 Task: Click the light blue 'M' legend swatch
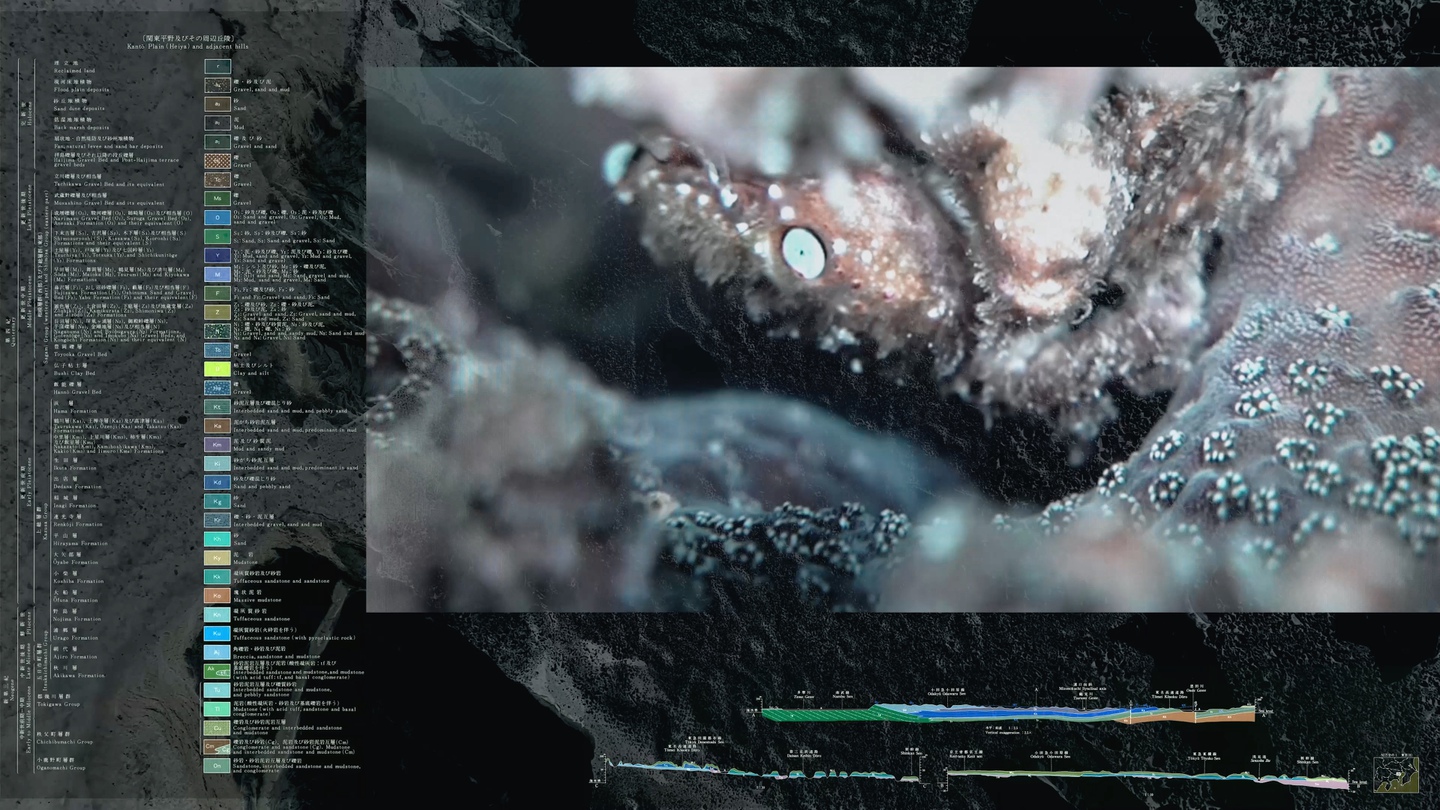click(x=218, y=274)
